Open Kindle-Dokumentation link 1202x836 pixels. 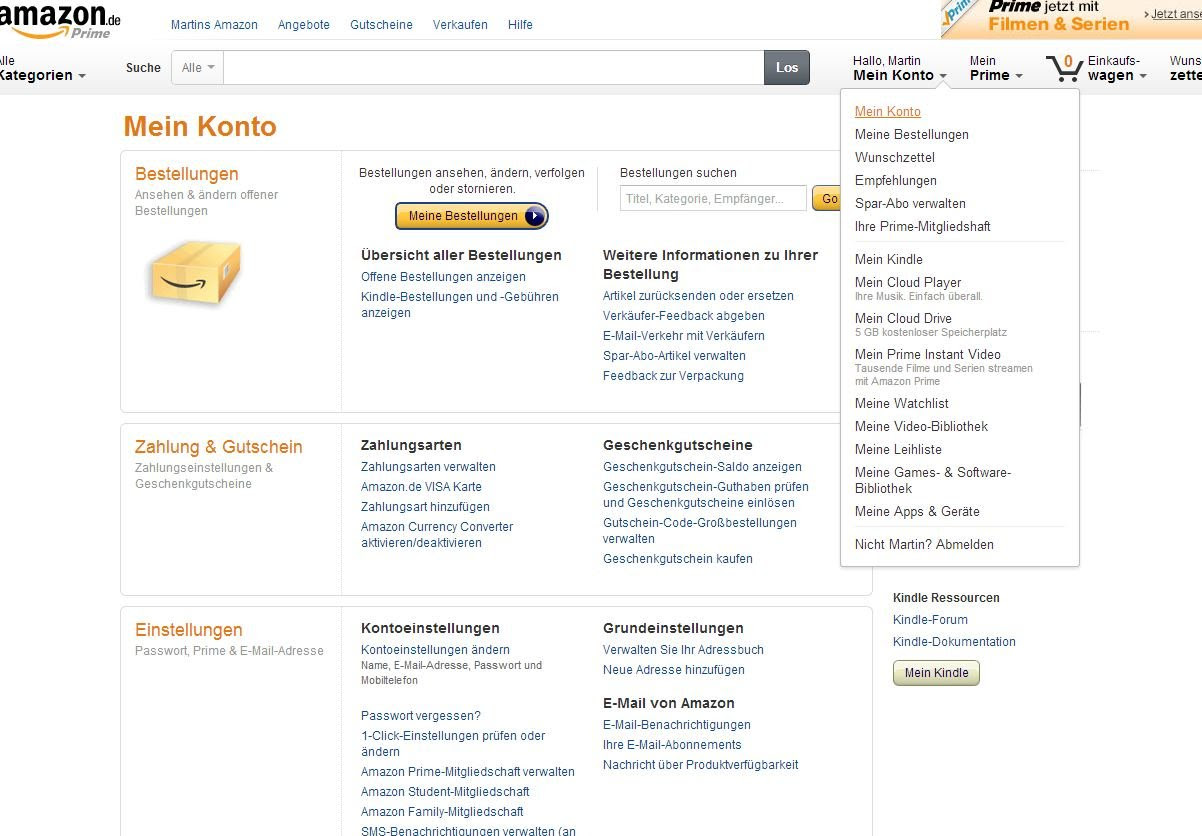[x=954, y=642]
